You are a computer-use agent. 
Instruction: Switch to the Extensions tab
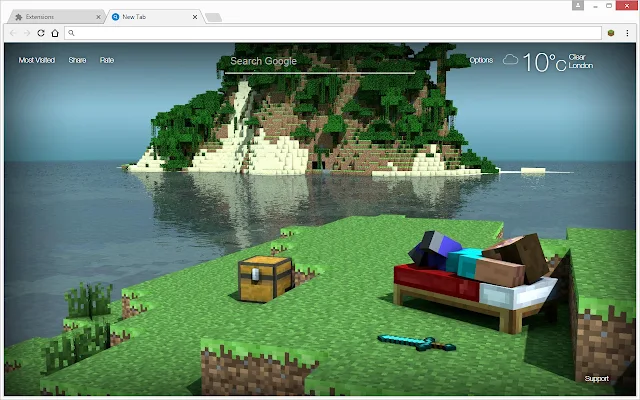[x=55, y=17]
